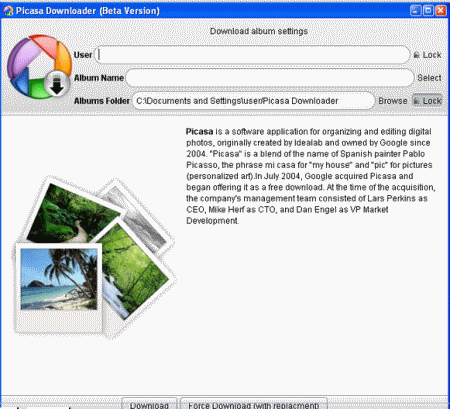Image resolution: width=450 pixels, height=409 pixels.
Task: Click the Download button
Action: point(149,404)
